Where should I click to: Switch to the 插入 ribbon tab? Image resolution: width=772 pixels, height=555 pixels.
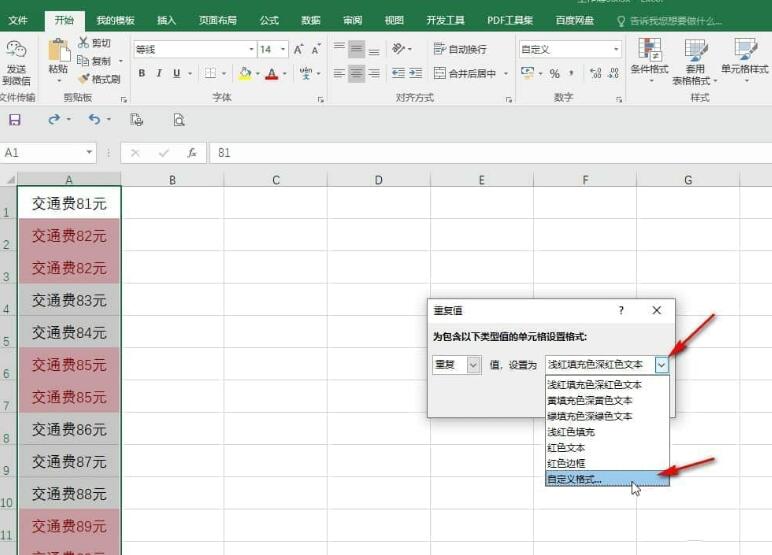point(166,20)
